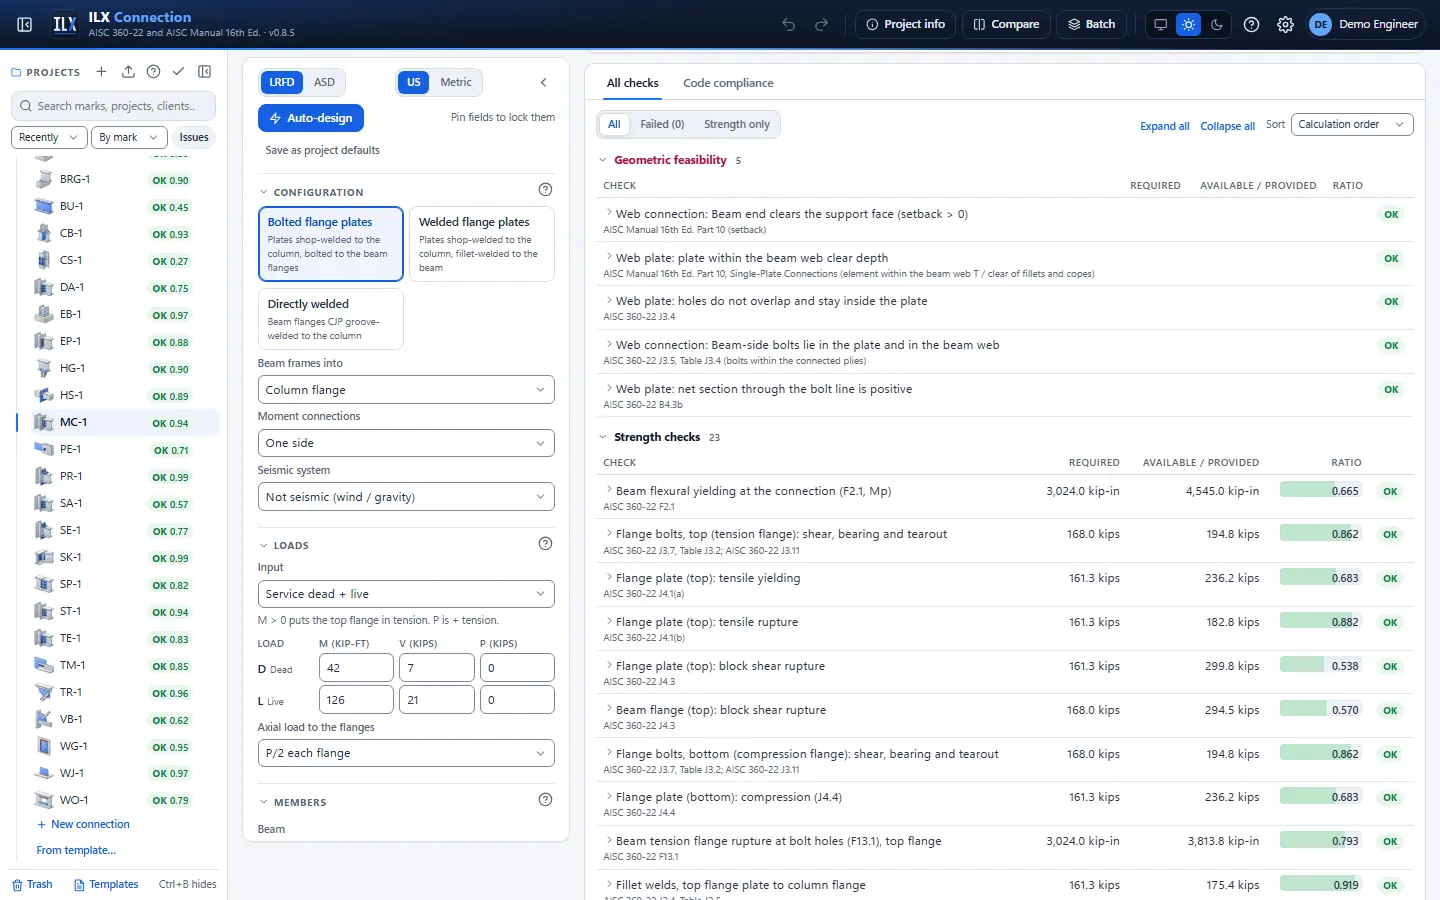Viewport: 1440px width, 900px height.
Task: Show Strength only checks
Action: point(737,124)
